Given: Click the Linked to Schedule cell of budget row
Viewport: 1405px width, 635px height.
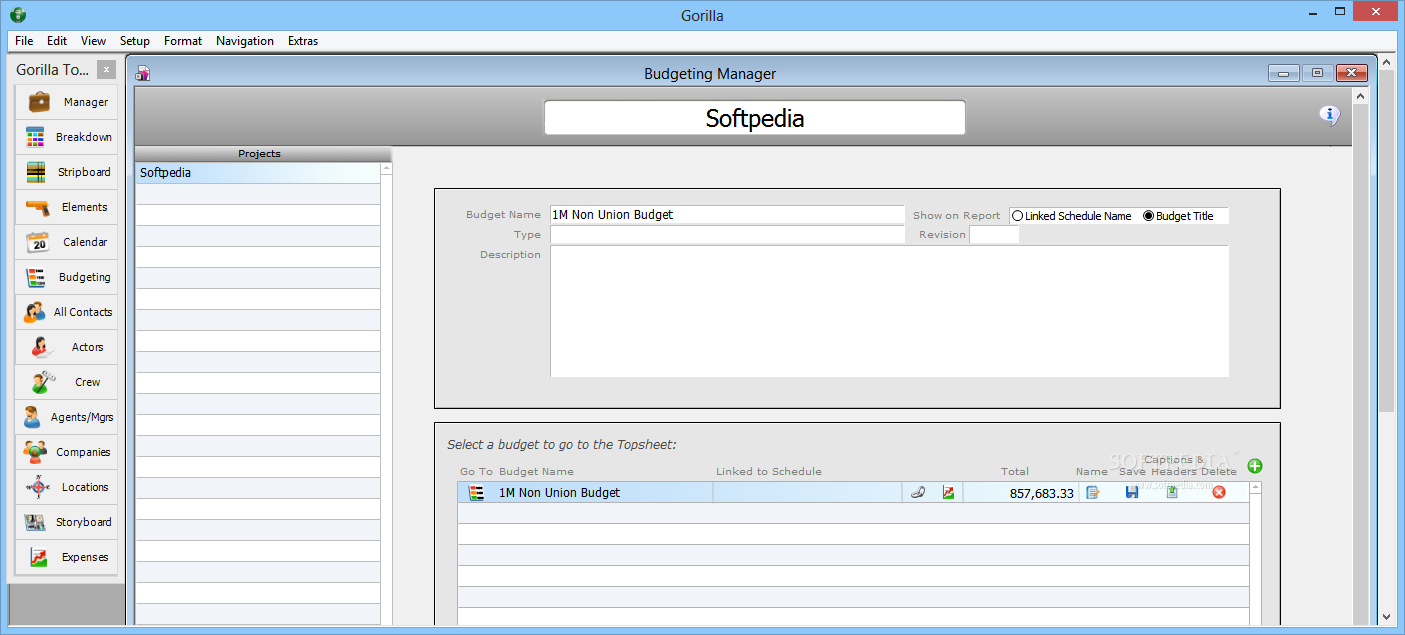Looking at the screenshot, I should (x=808, y=492).
